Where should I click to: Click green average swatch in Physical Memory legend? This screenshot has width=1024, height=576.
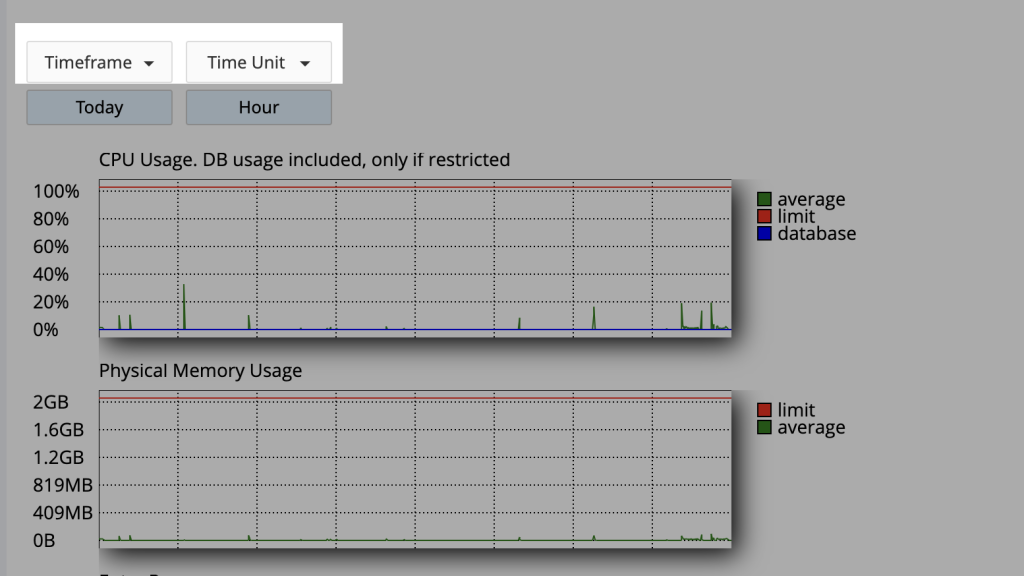(x=765, y=428)
